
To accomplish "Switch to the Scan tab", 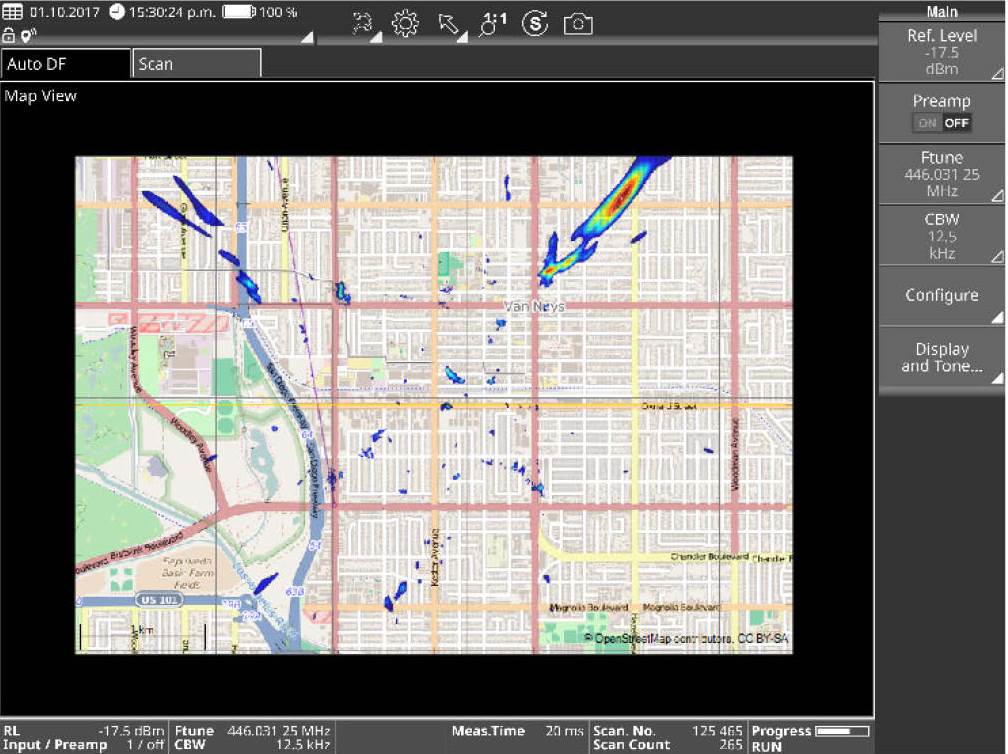I will 196,64.
